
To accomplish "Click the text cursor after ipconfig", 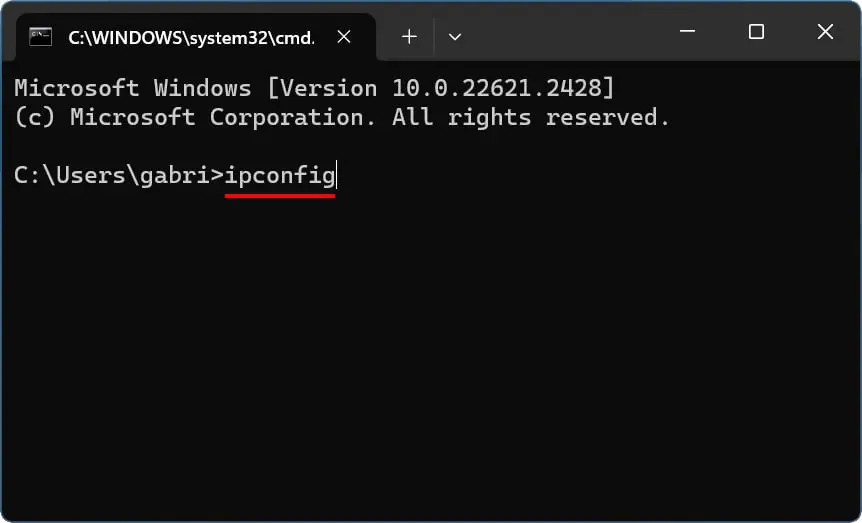I will (336, 175).
